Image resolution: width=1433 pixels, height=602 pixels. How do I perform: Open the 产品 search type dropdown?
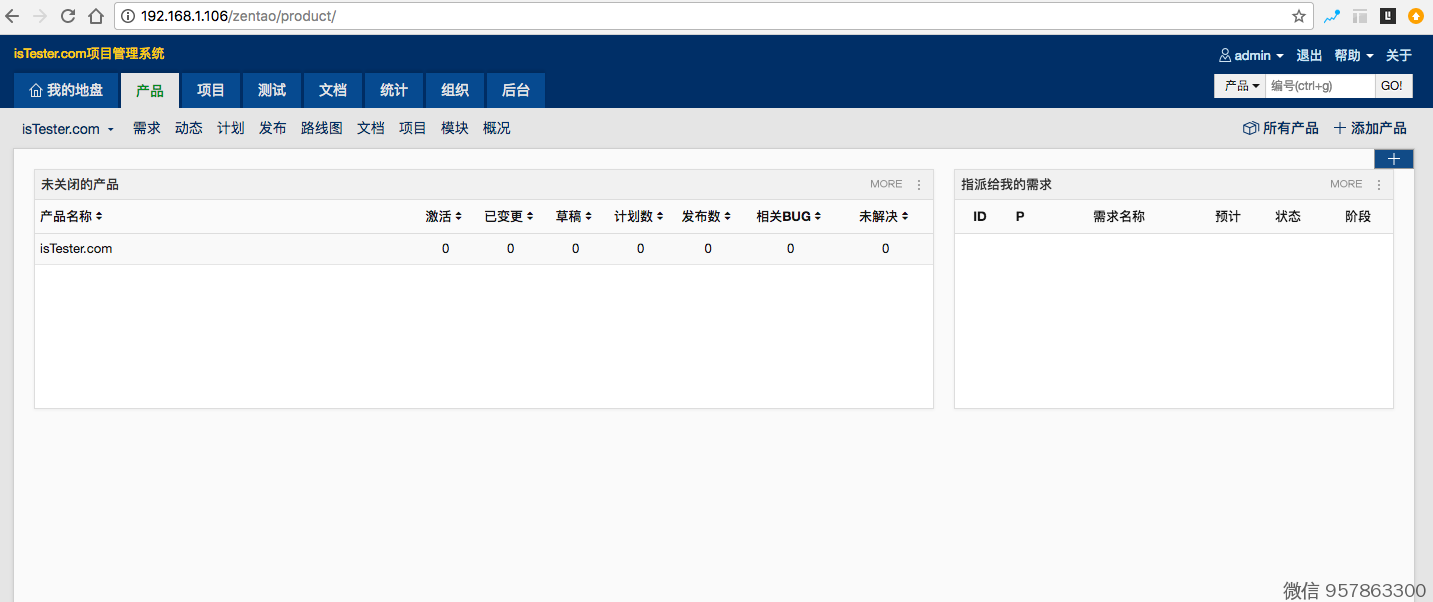[1241, 86]
